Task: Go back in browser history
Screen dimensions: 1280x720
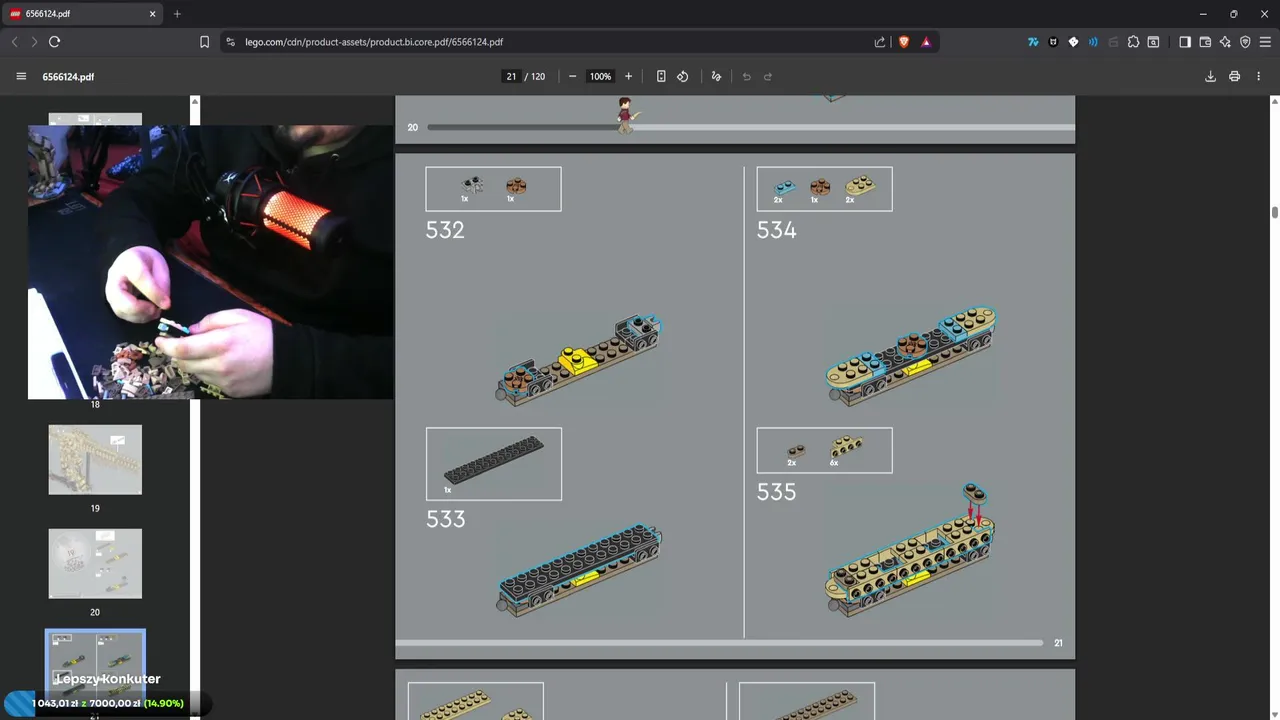Action: 14,42
